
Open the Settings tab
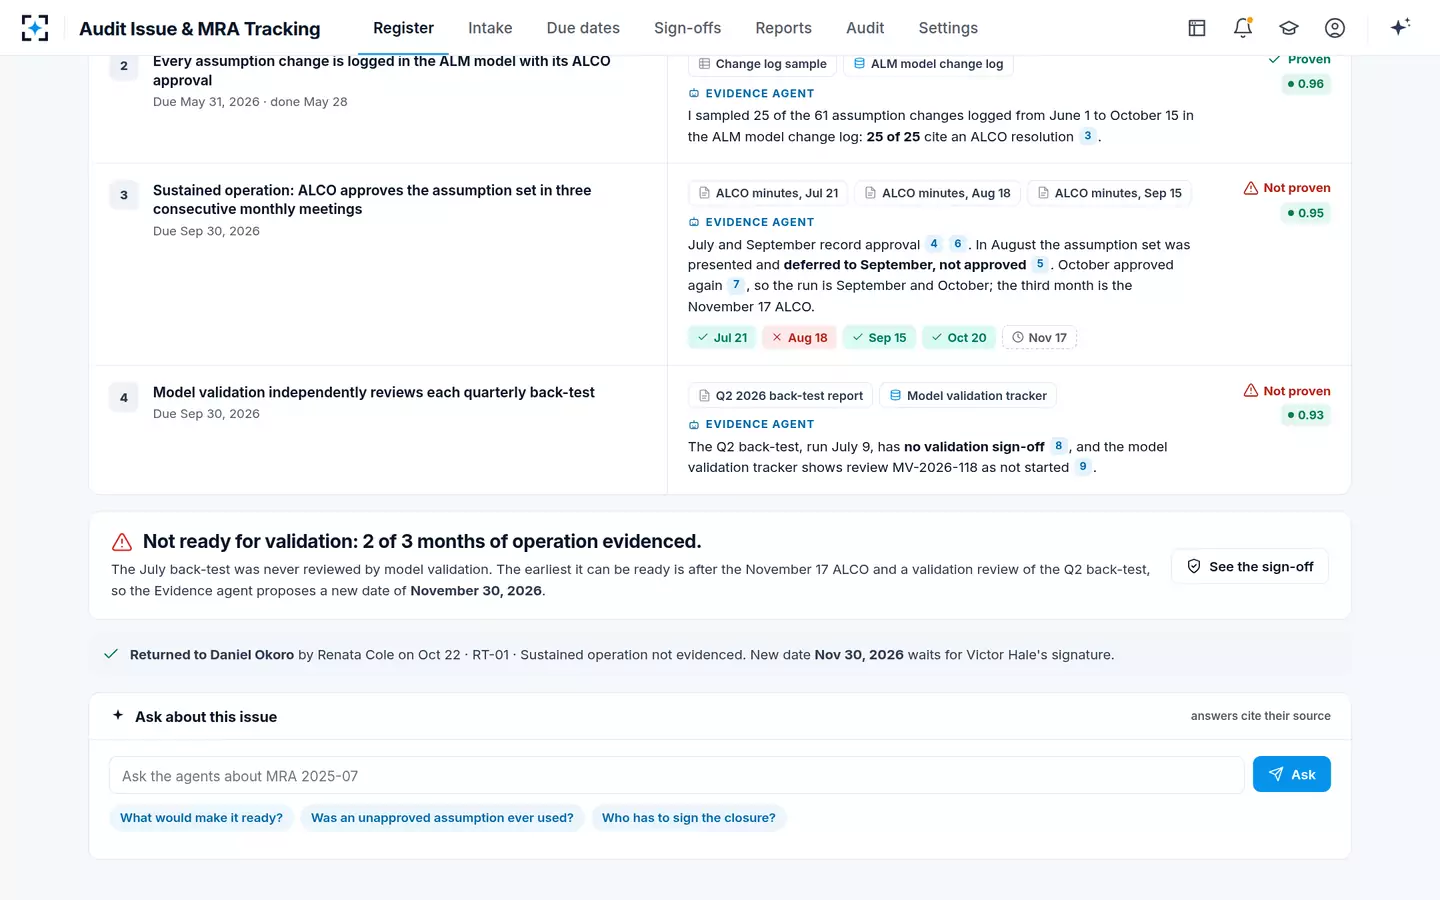(948, 28)
